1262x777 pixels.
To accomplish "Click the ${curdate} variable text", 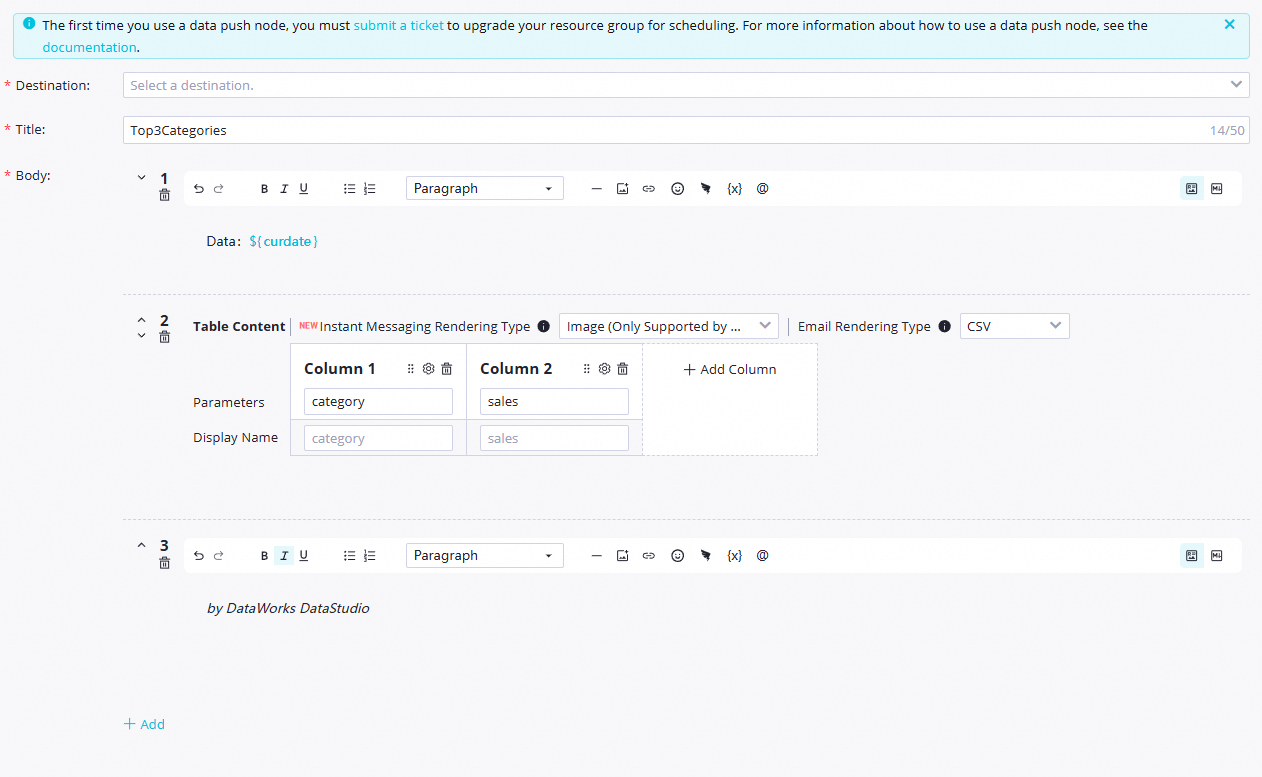I will 284,241.
